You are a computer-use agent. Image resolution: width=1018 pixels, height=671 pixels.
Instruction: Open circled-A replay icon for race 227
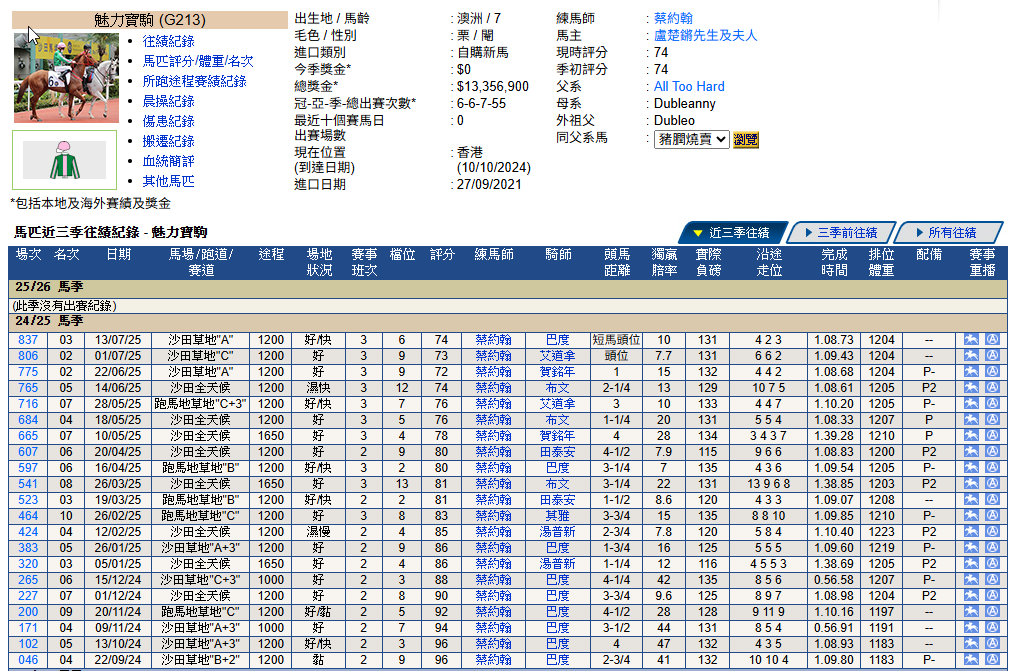(x=992, y=596)
